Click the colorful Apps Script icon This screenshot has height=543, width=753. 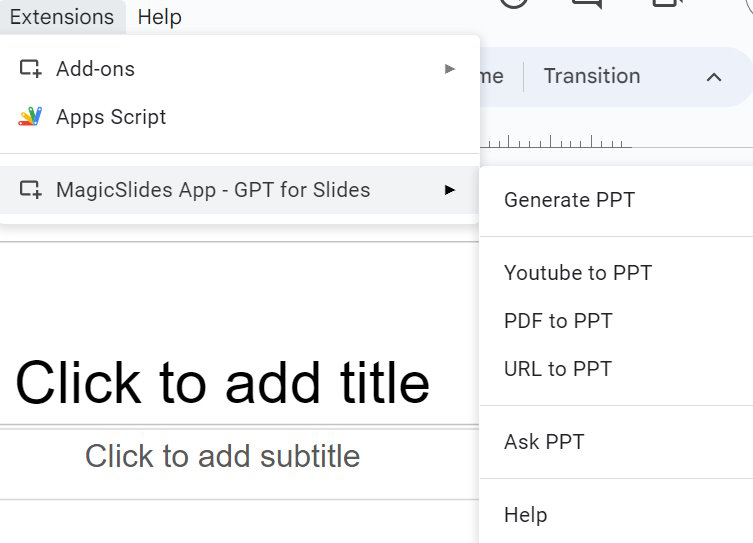[x=30, y=117]
